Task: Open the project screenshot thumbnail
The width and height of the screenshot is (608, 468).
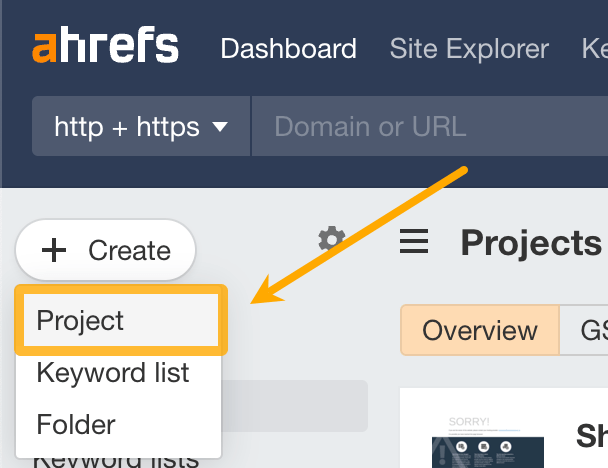Action: pos(487,442)
